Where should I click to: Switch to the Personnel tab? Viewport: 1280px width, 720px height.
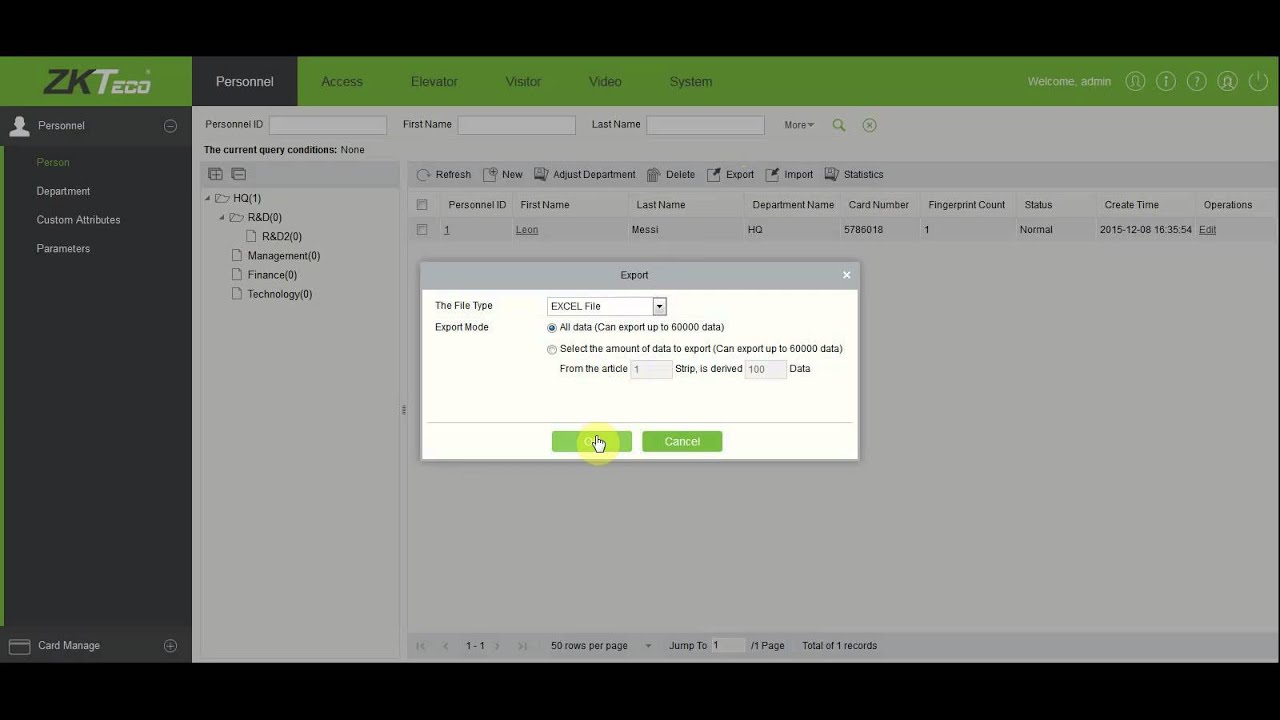(245, 82)
